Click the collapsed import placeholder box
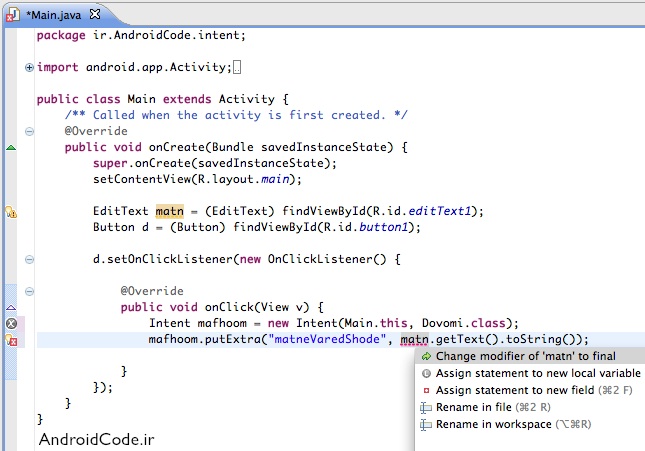Screen dimensions: 645x451 pyautogui.click(x=237, y=68)
